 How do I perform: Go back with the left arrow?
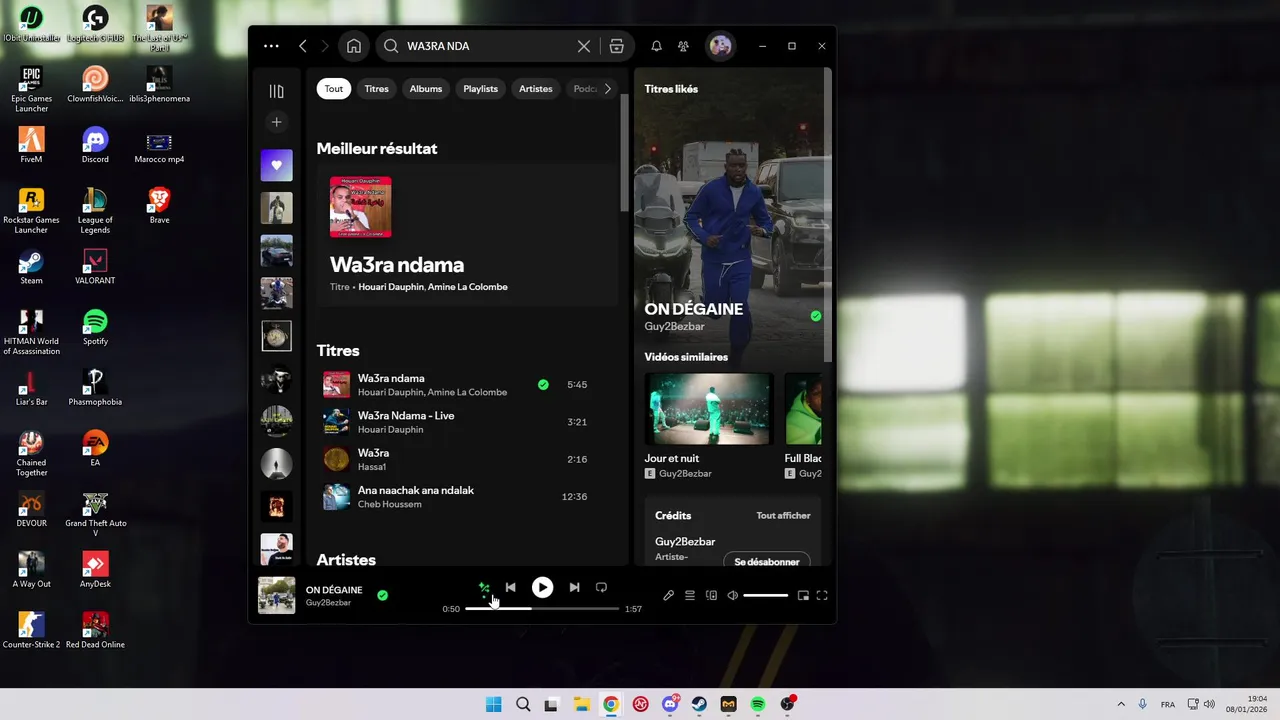[x=303, y=46]
